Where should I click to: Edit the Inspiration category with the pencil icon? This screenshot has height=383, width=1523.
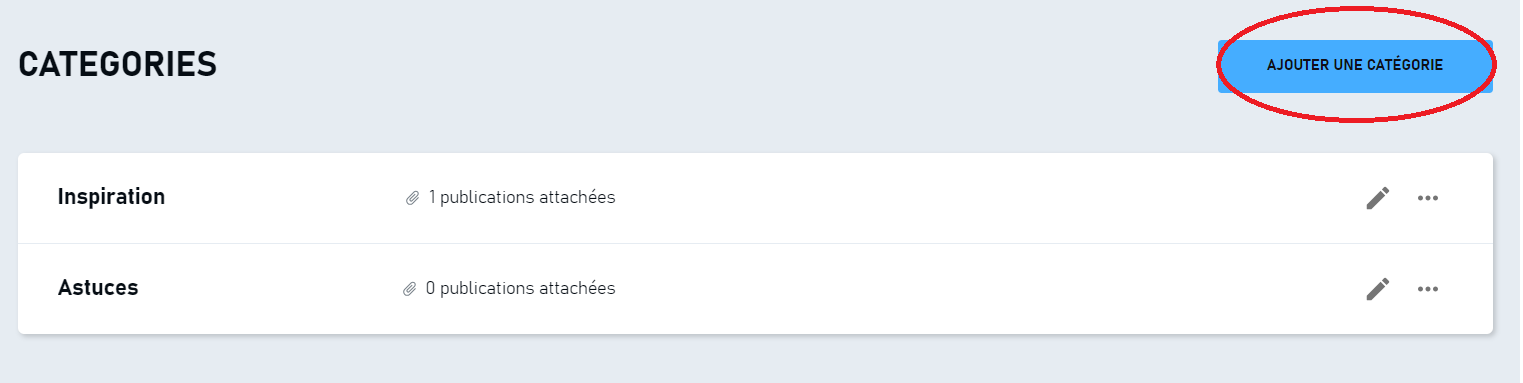[1378, 198]
